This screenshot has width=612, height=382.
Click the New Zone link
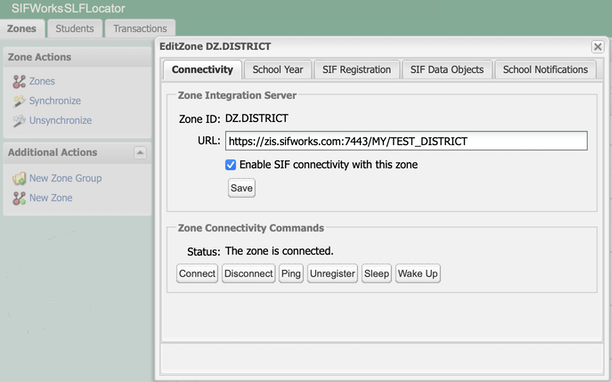(x=51, y=198)
